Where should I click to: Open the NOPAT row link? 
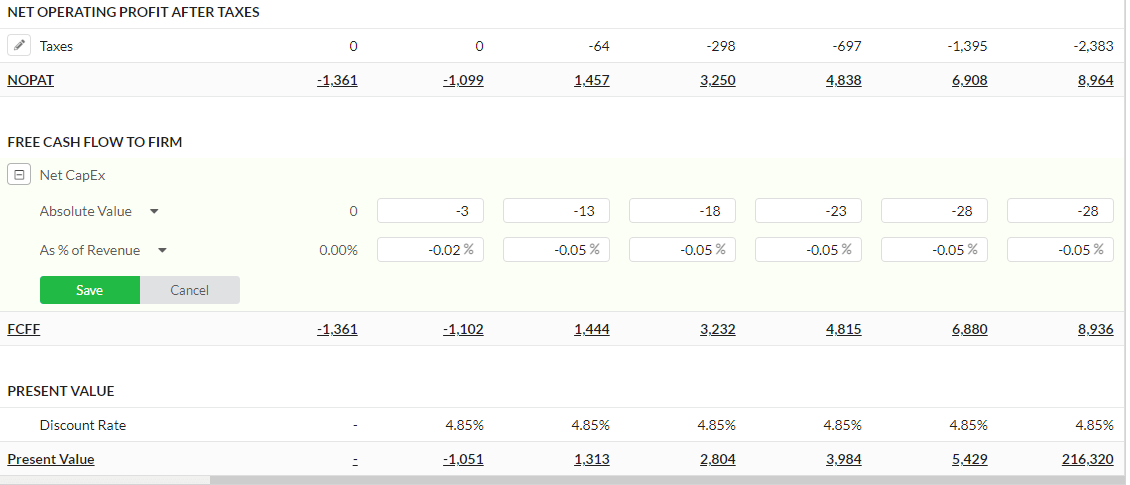tap(30, 80)
